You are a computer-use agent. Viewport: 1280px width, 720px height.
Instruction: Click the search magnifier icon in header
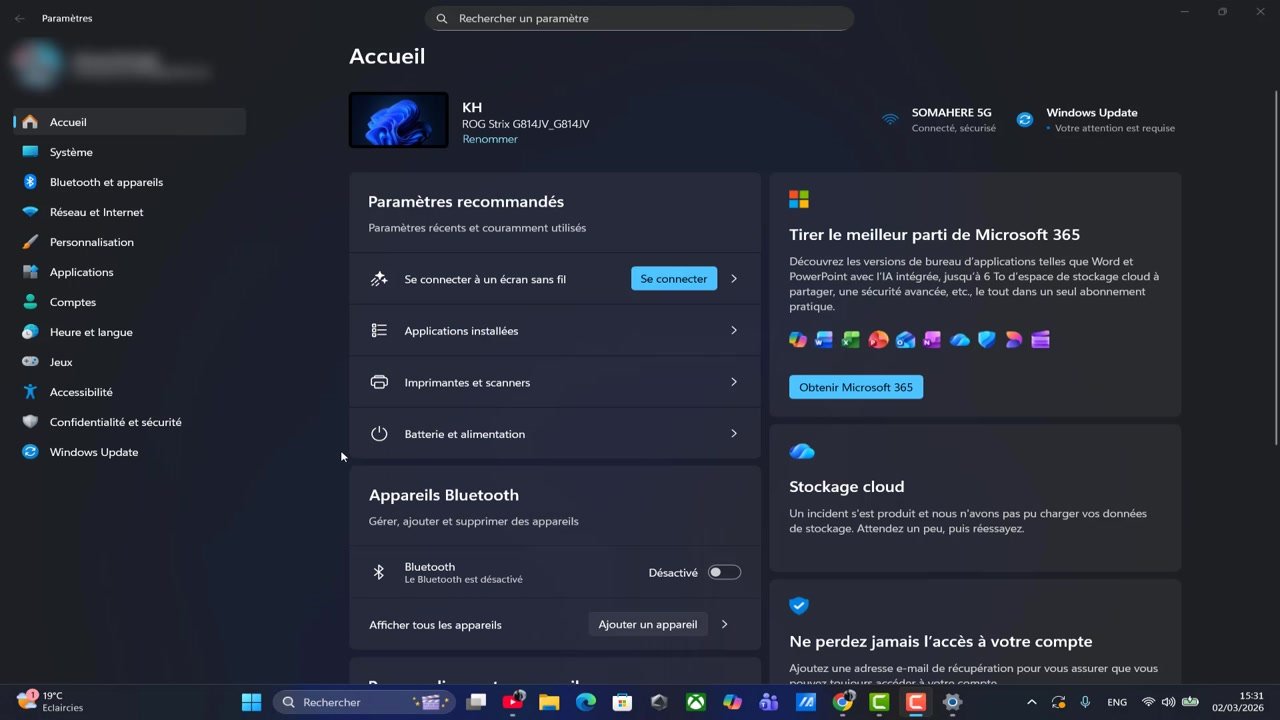pos(442,18)
